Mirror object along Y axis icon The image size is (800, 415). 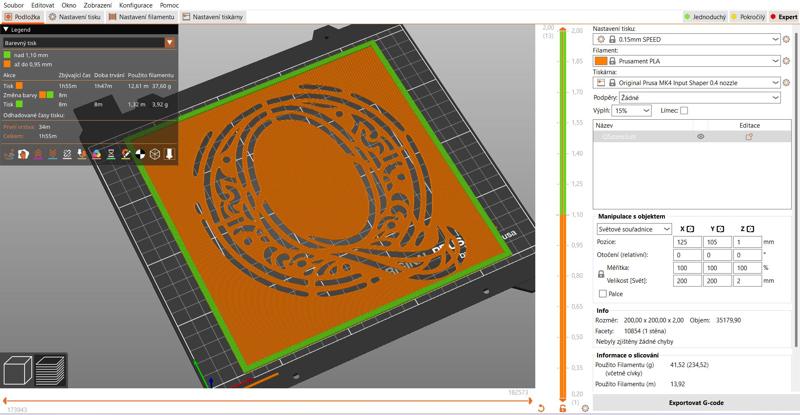(720, 229)
